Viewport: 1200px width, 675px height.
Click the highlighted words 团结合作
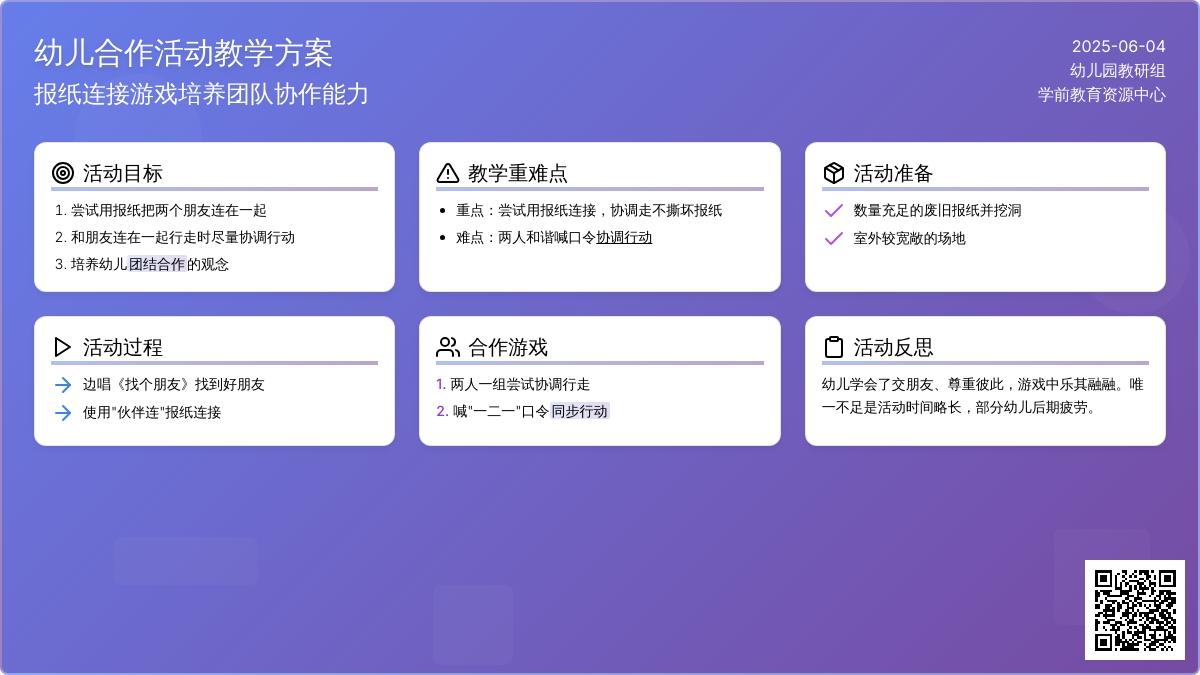[158, 265]
